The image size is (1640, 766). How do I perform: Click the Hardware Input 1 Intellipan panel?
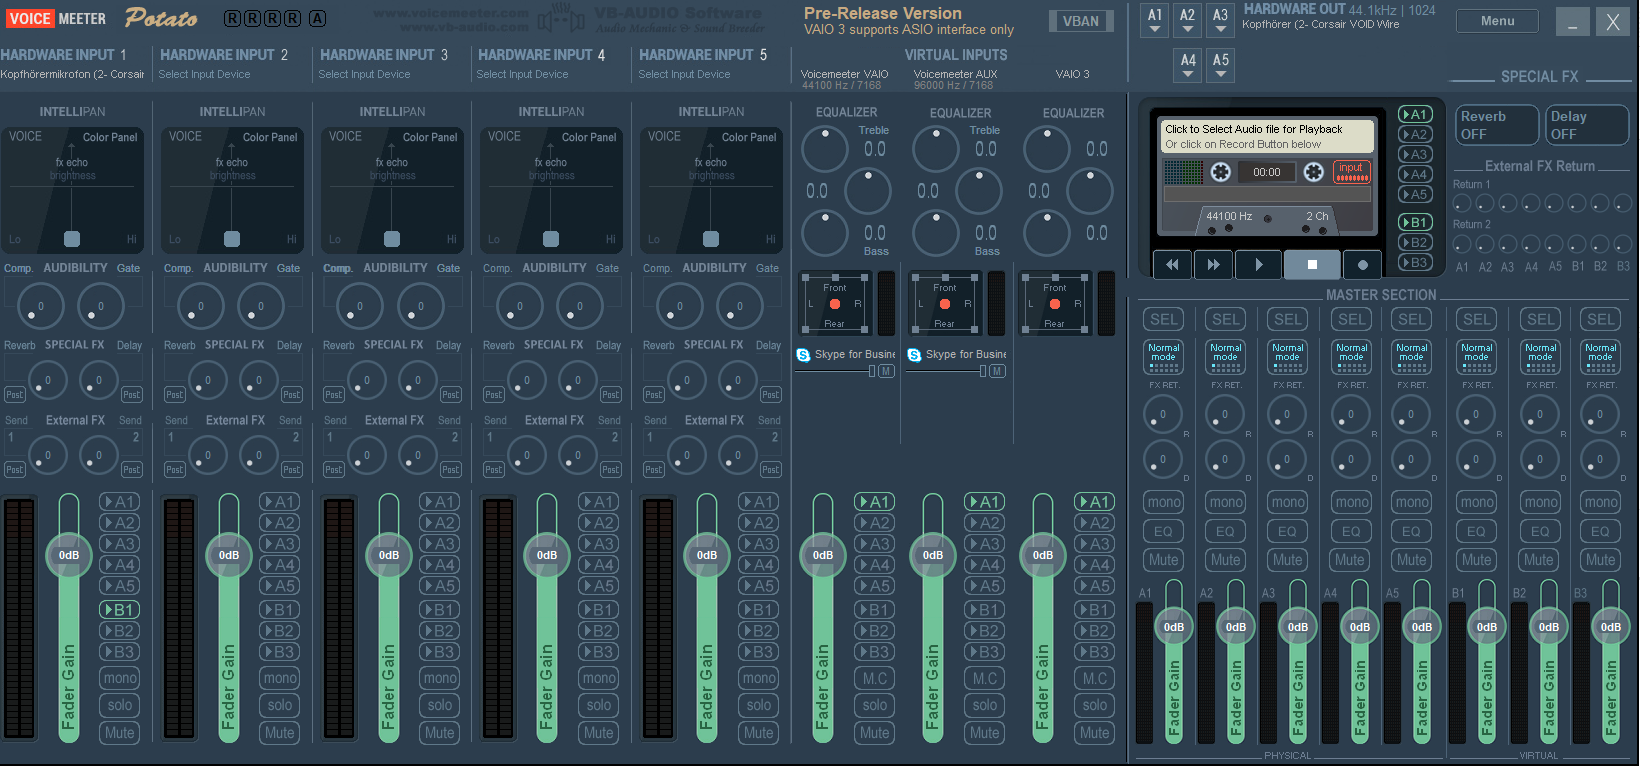tap(72, 189)
